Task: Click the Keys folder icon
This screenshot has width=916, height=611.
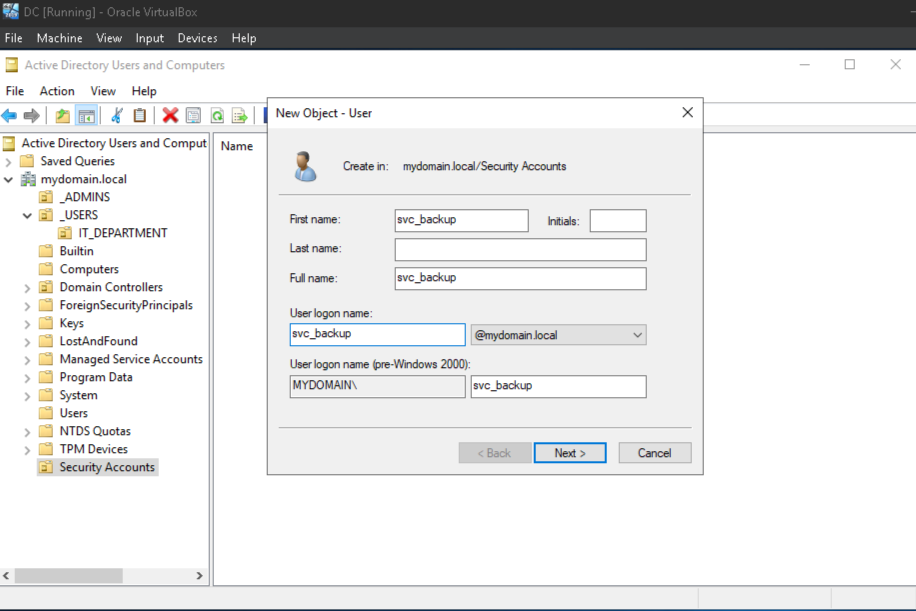Action: pos(46,323)
